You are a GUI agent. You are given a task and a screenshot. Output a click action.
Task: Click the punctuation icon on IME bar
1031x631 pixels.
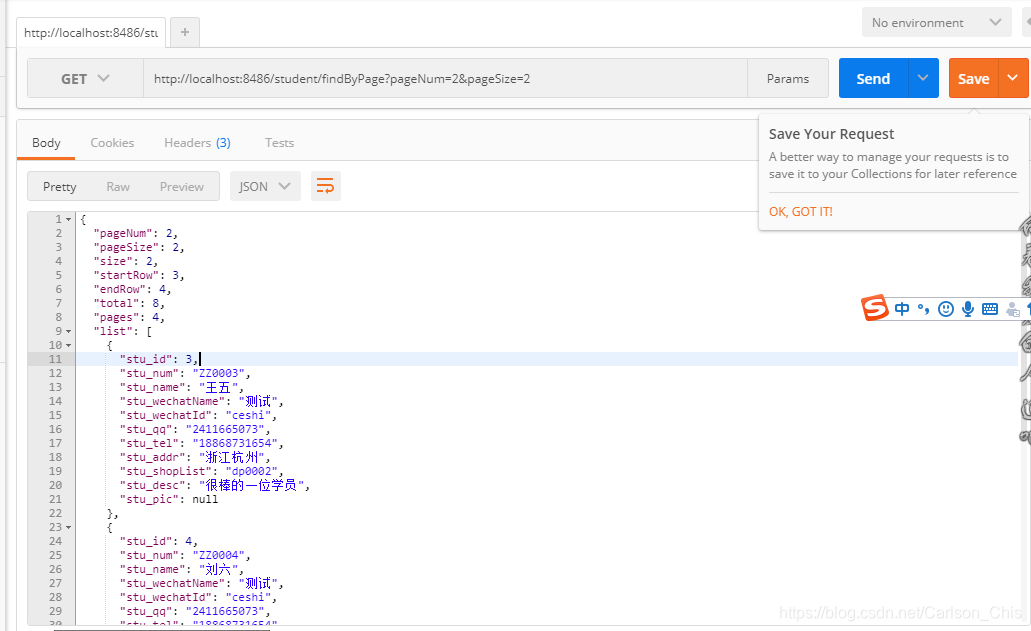(x=924, y=309)
